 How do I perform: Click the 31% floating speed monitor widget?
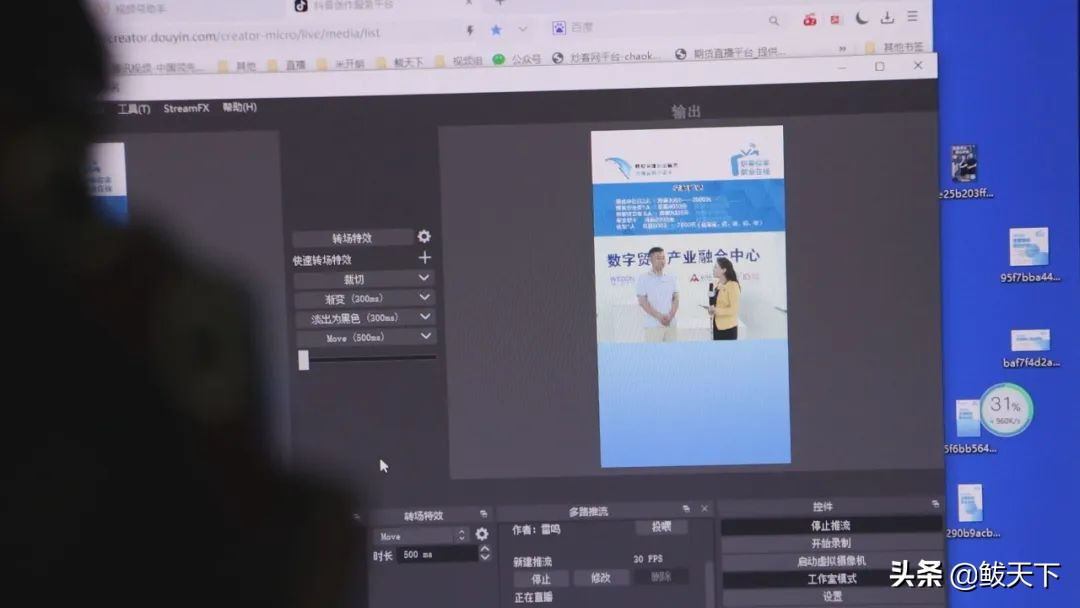tap(1006, 410)
